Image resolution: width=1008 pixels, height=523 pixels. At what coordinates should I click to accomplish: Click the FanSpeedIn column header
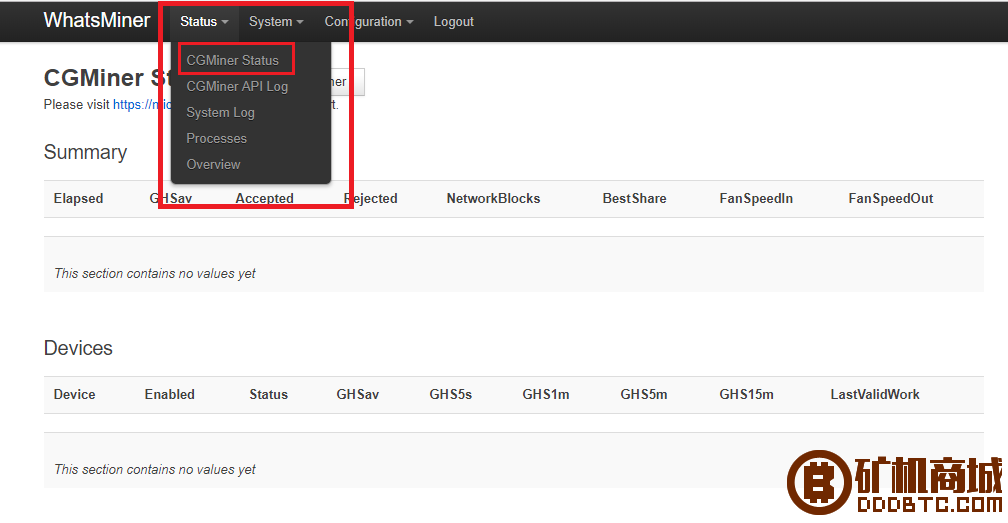(x=756, y=199)
